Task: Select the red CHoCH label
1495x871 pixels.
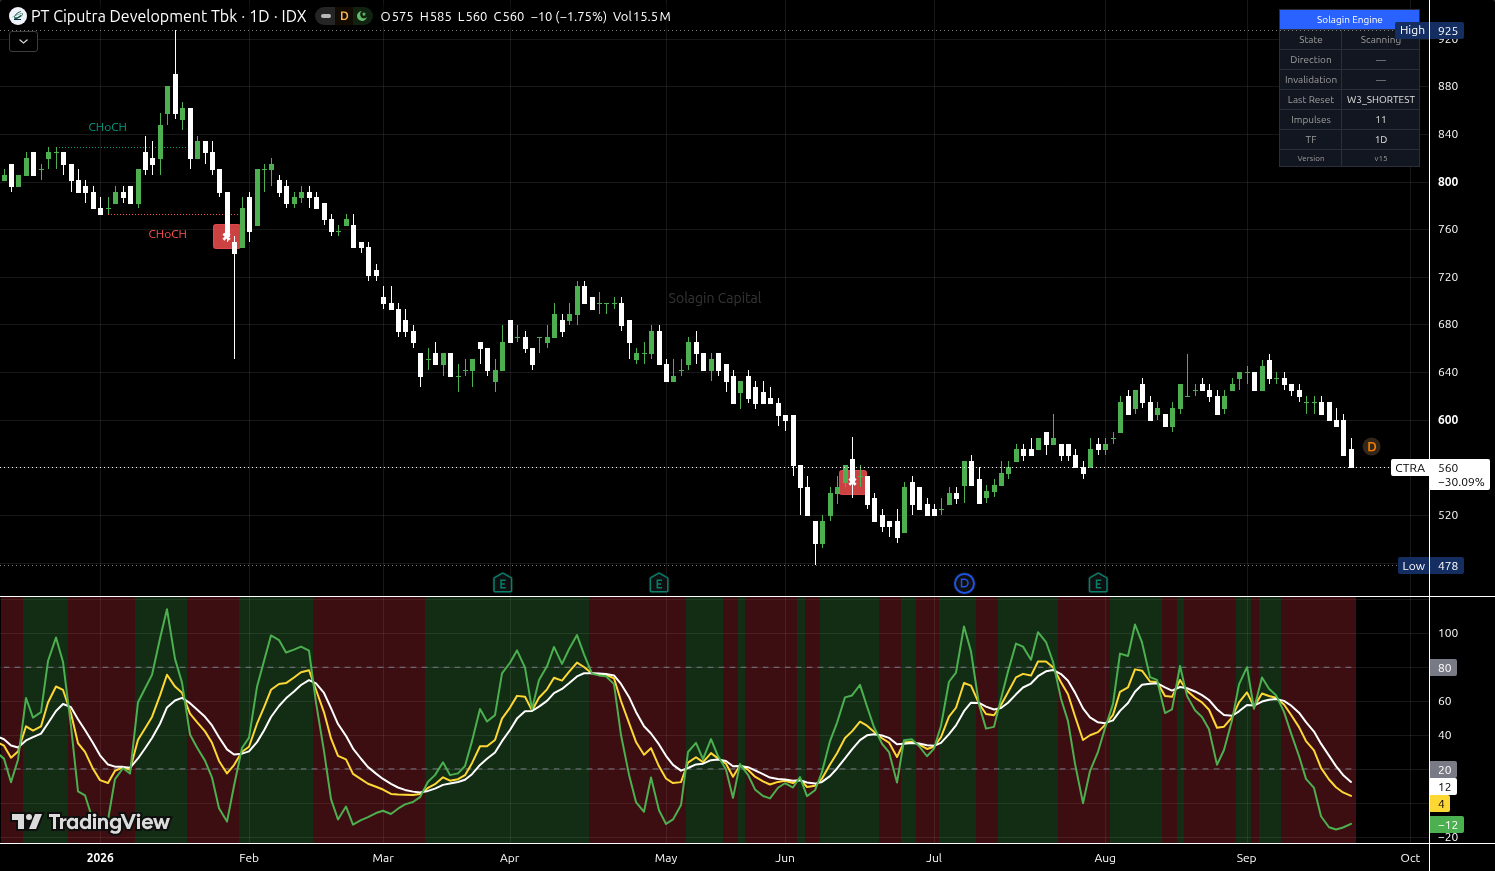Action: [x=168, y=234]
